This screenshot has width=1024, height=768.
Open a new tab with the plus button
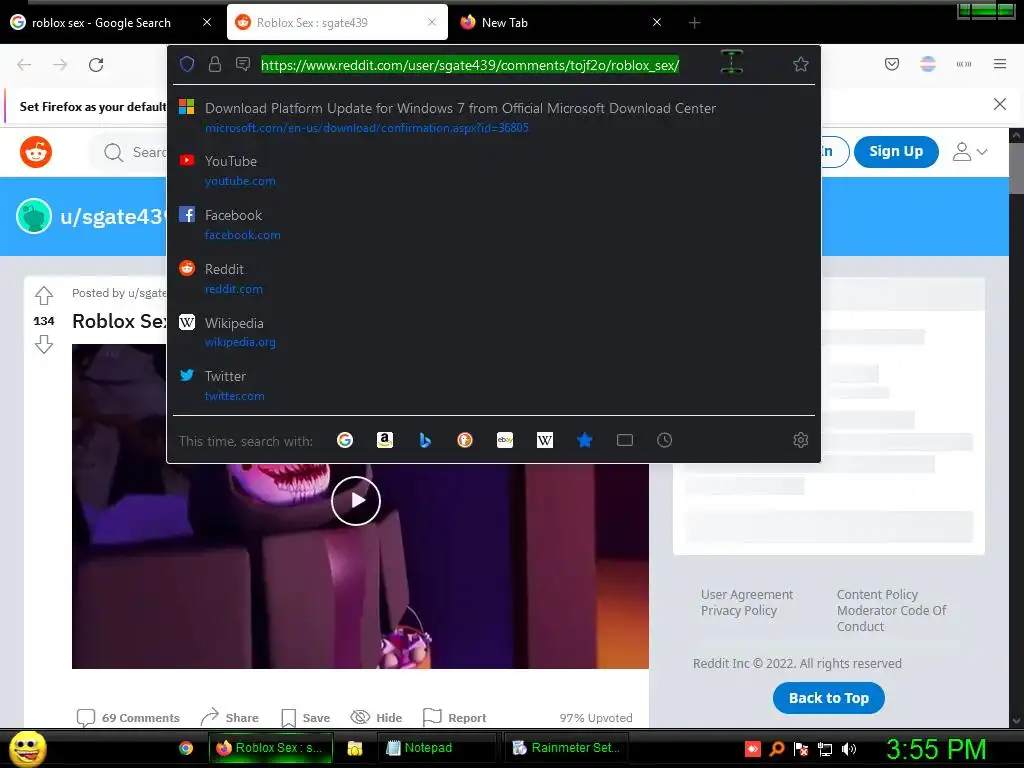[x=694, y=23]
